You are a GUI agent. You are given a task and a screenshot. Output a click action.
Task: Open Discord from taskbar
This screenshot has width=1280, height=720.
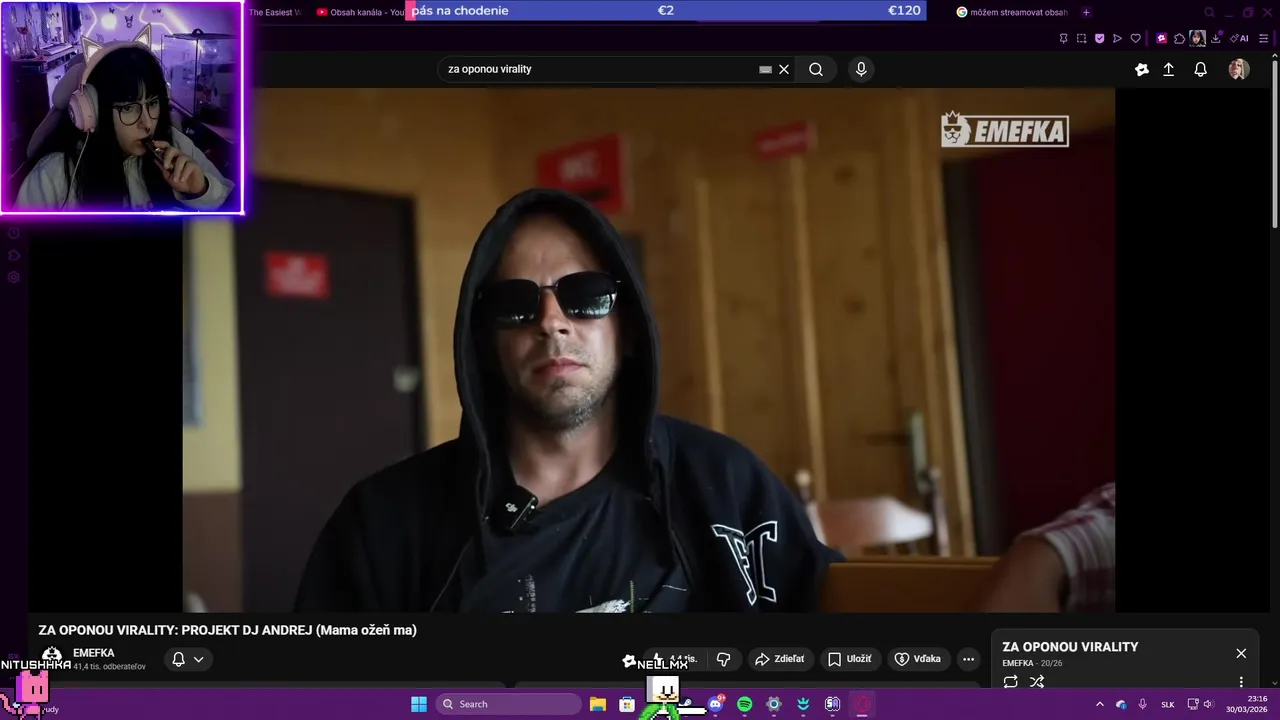715,704
